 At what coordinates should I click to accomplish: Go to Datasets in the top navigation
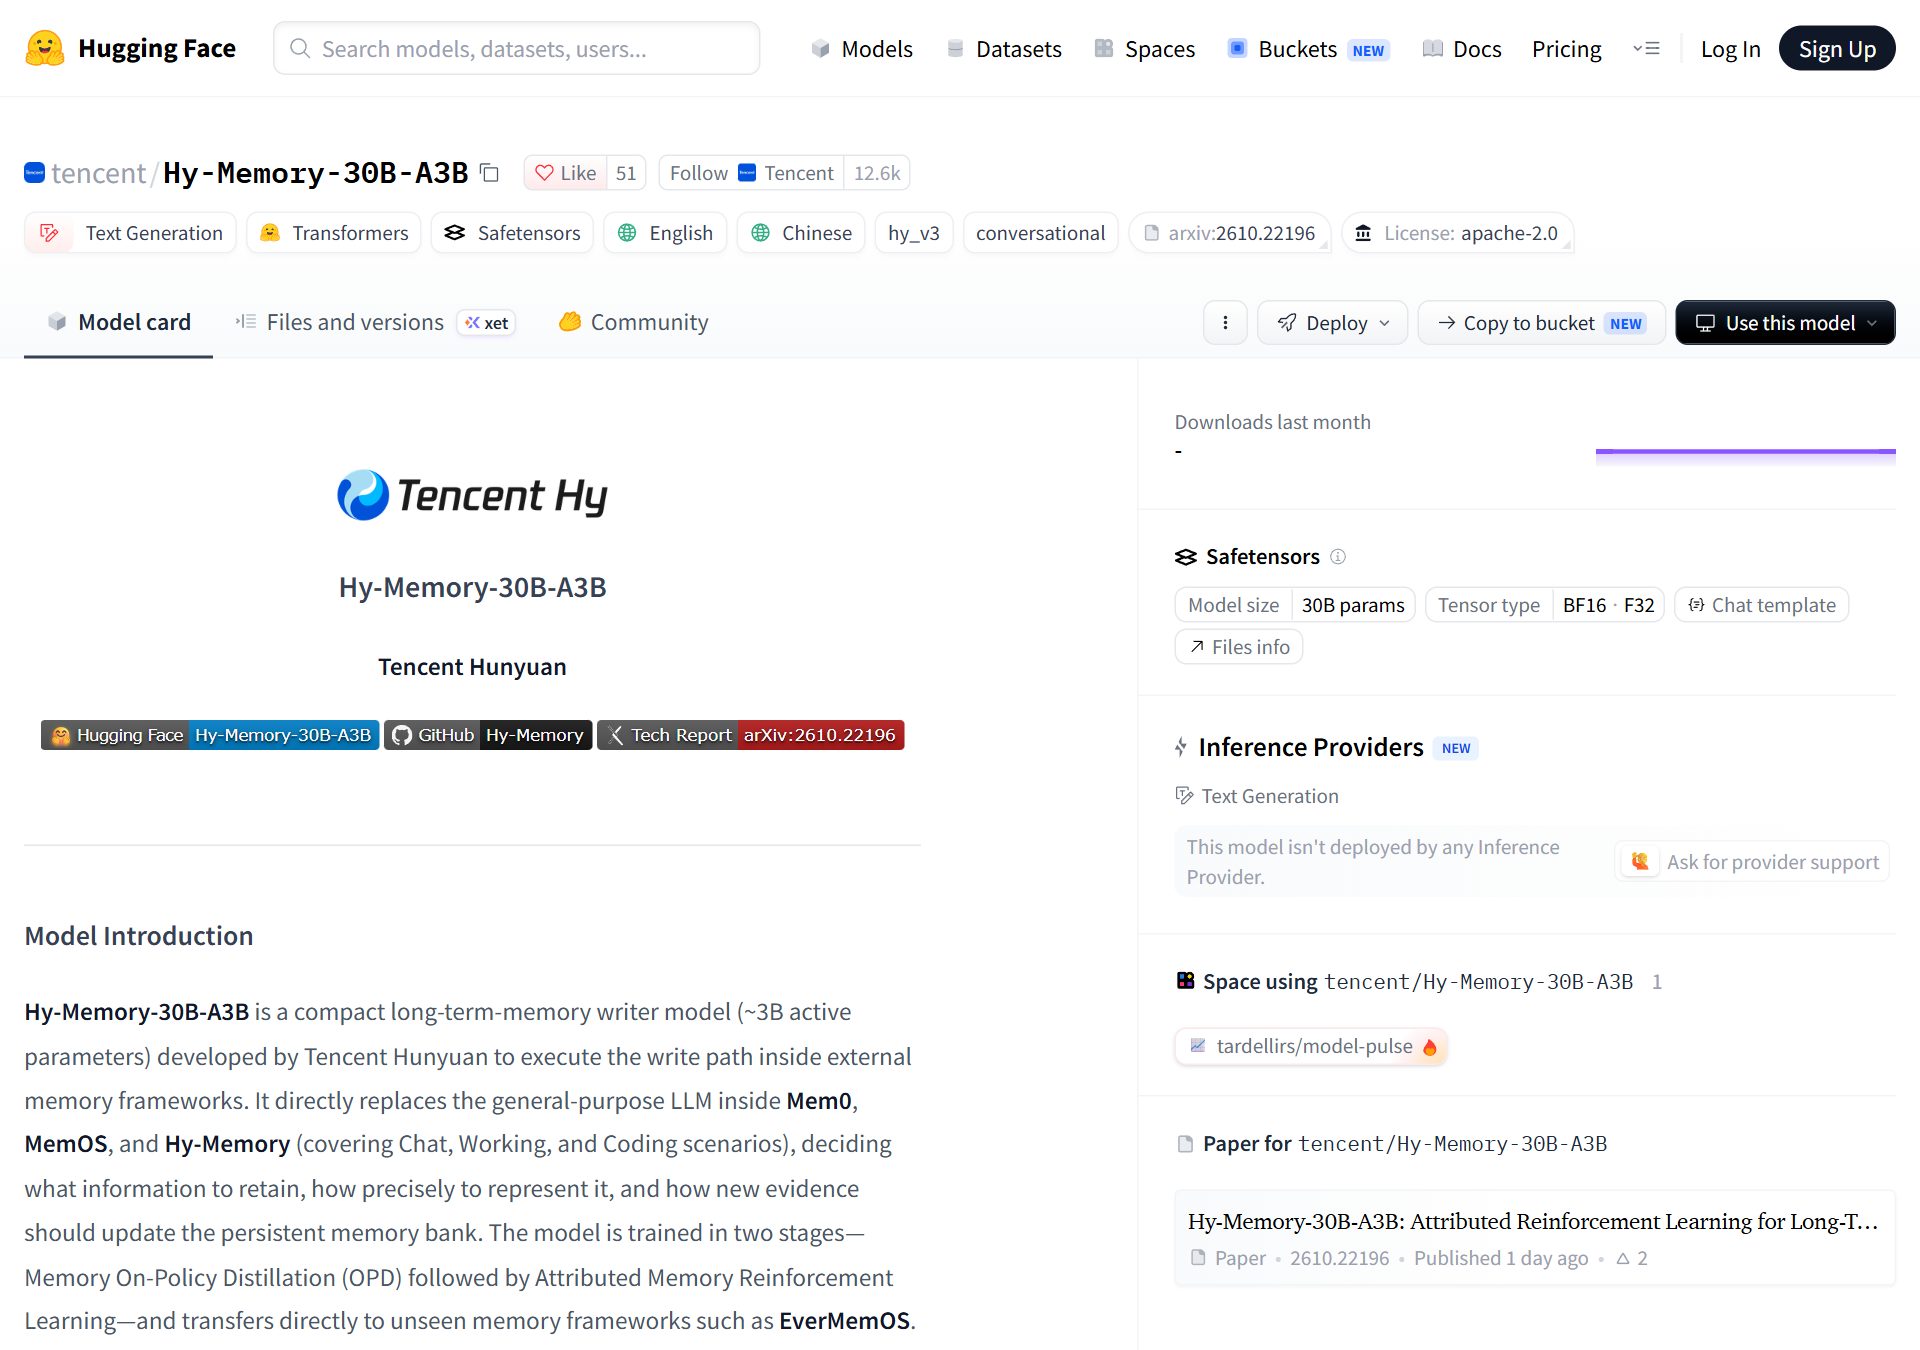(x=1004, y=49)
